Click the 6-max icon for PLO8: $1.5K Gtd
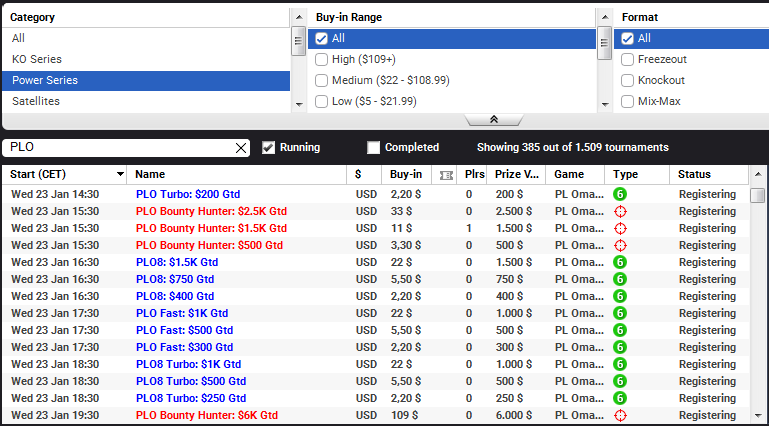 620,262
